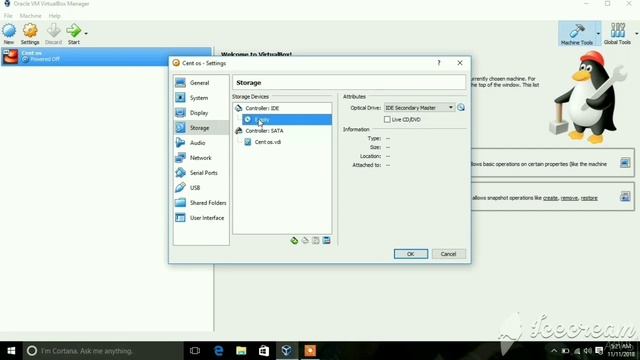Open the General settings category
The width and height of the screenshot is (640, 360).
(x=201, y=83)
